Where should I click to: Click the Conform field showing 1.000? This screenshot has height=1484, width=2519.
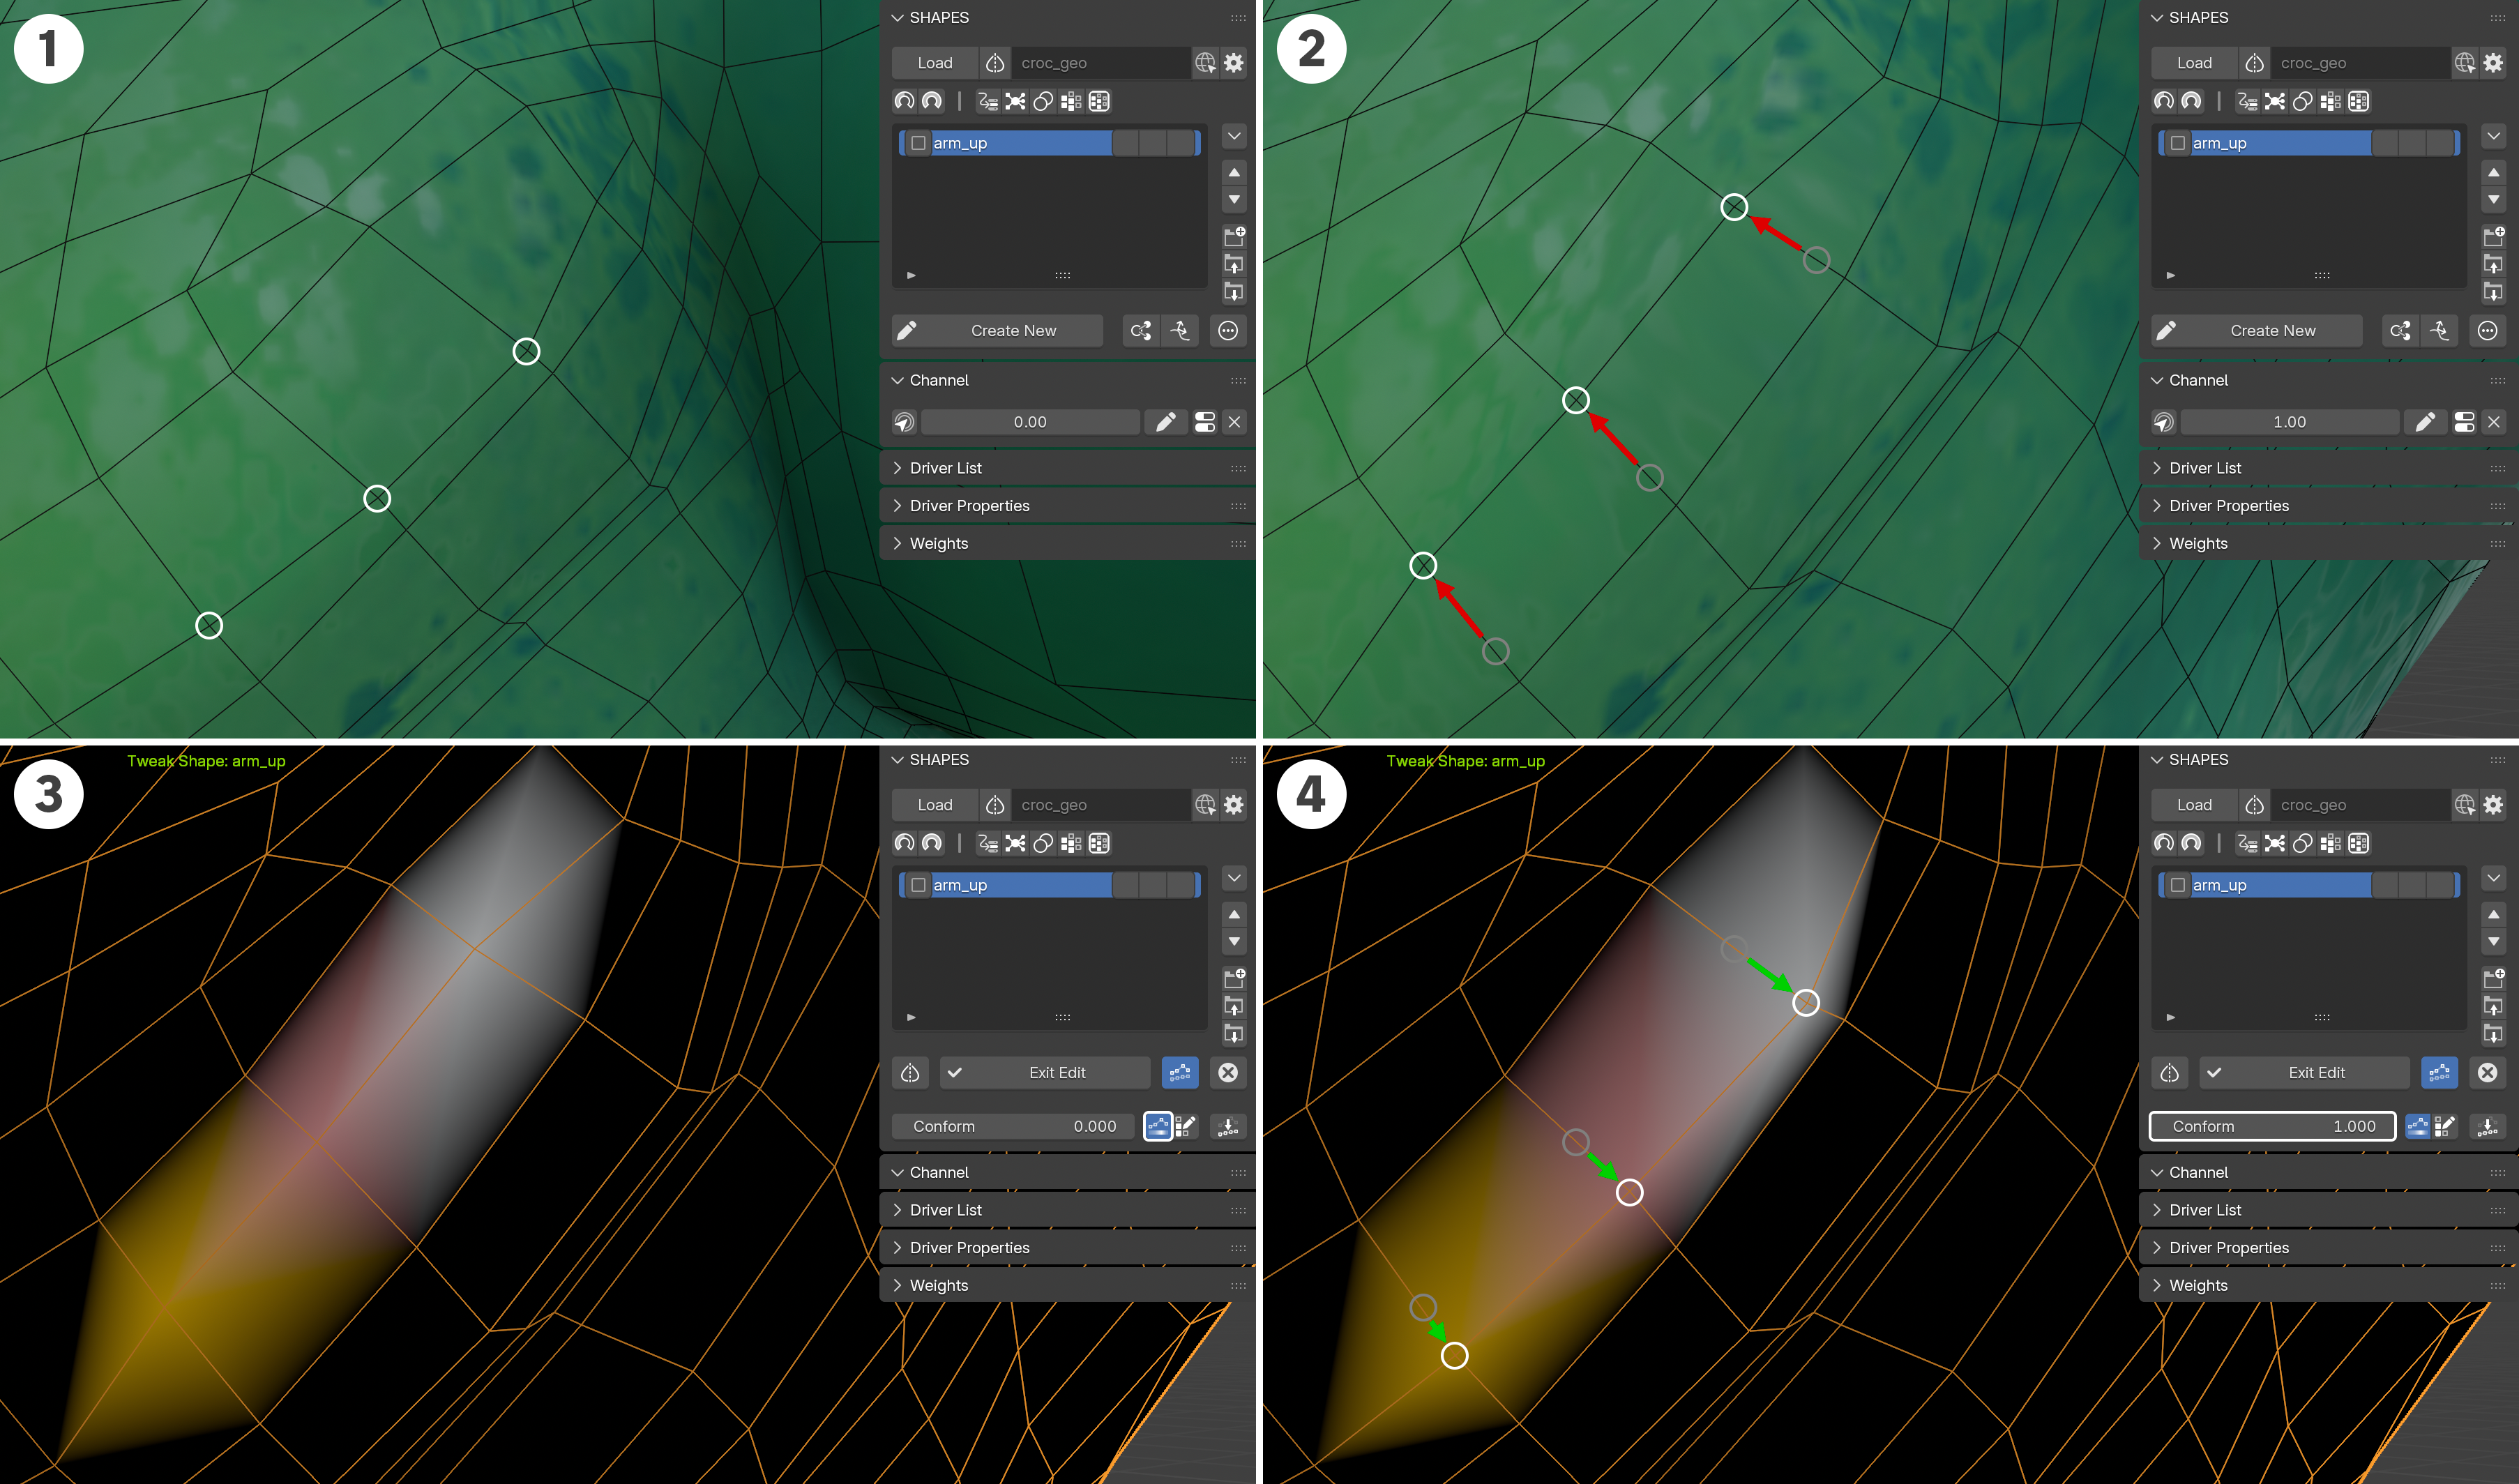tap(2273, 1127)
